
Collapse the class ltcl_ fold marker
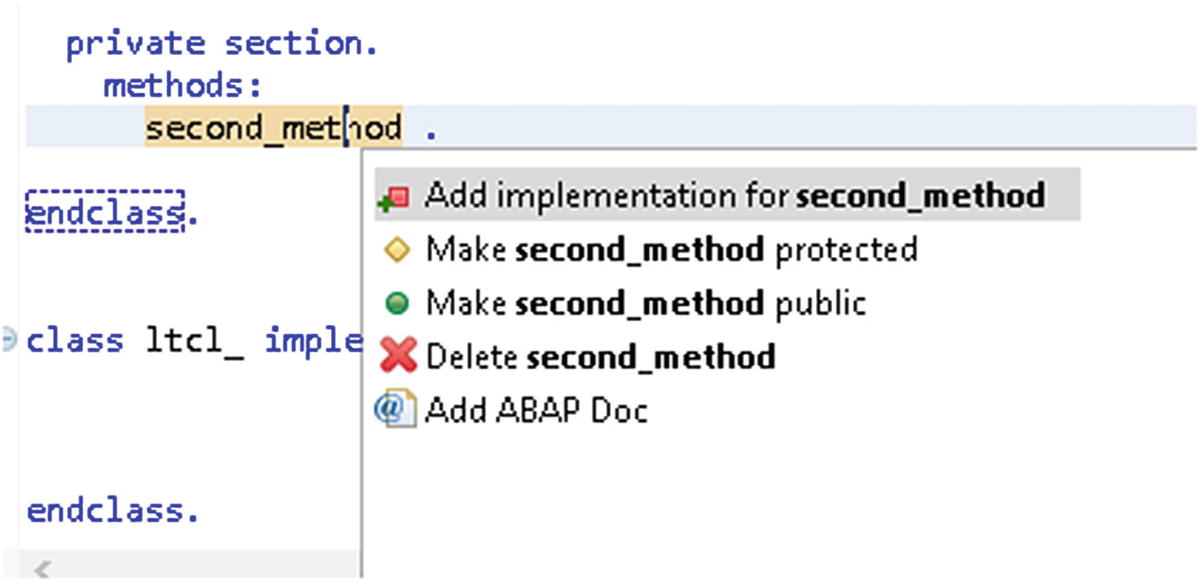pyautogui.click(x=9, y=340)
